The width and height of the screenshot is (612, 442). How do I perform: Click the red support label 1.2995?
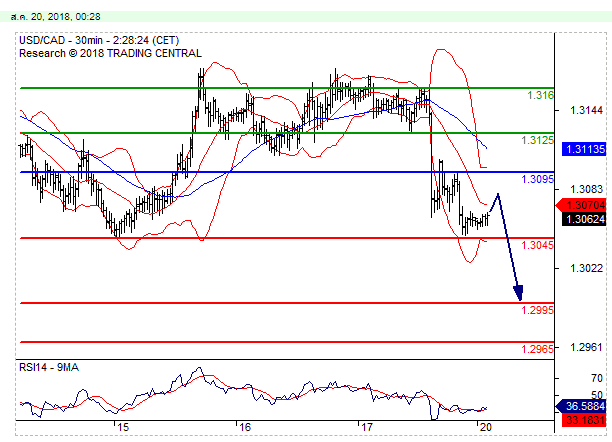[537, 310]
